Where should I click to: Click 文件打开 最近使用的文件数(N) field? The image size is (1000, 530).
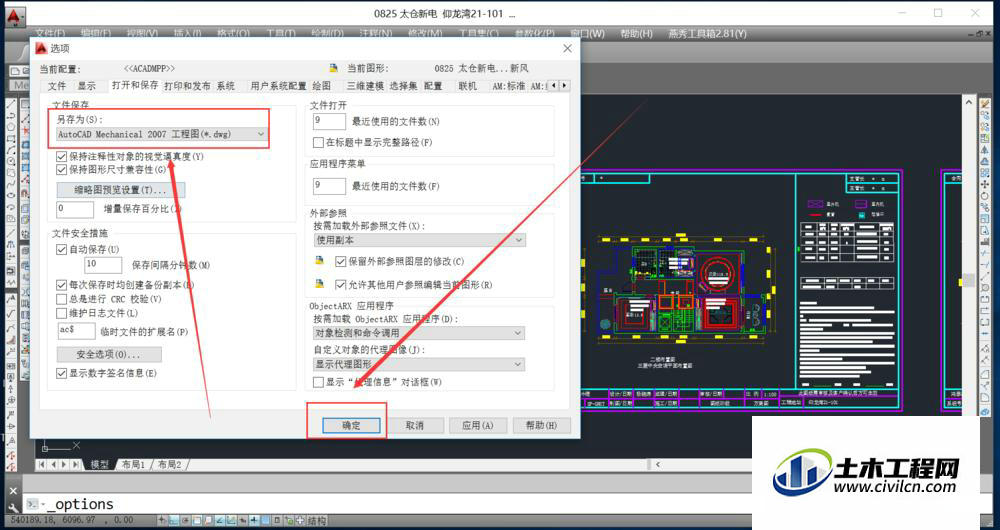[x=329, y=121]
